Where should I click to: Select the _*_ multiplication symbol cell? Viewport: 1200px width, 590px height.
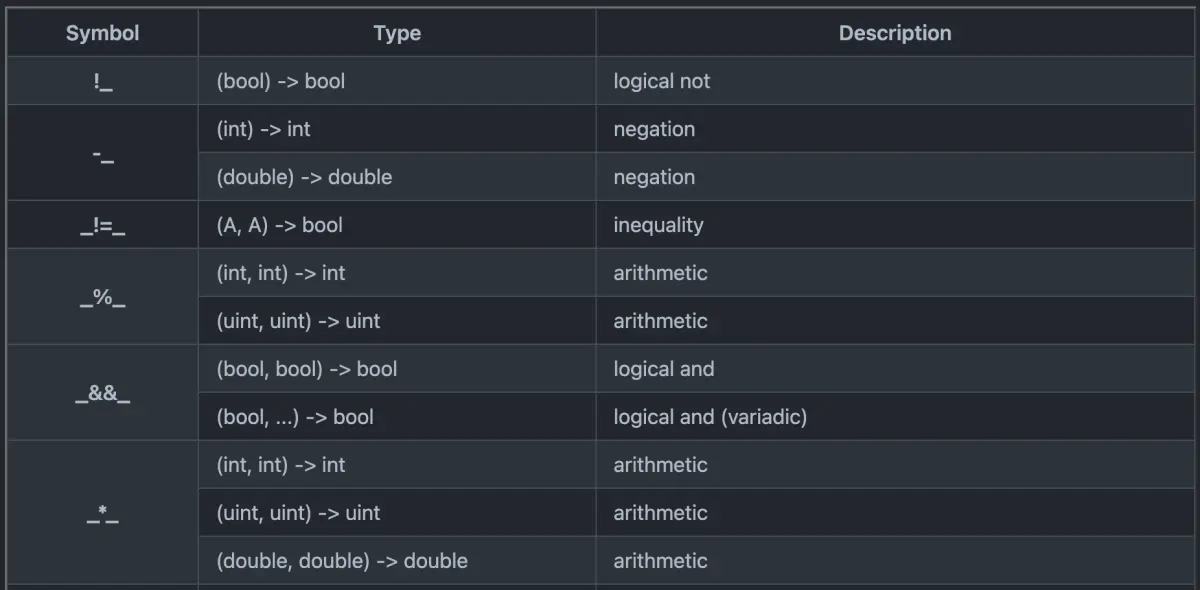pyautogui.click(x=102, y=513)
